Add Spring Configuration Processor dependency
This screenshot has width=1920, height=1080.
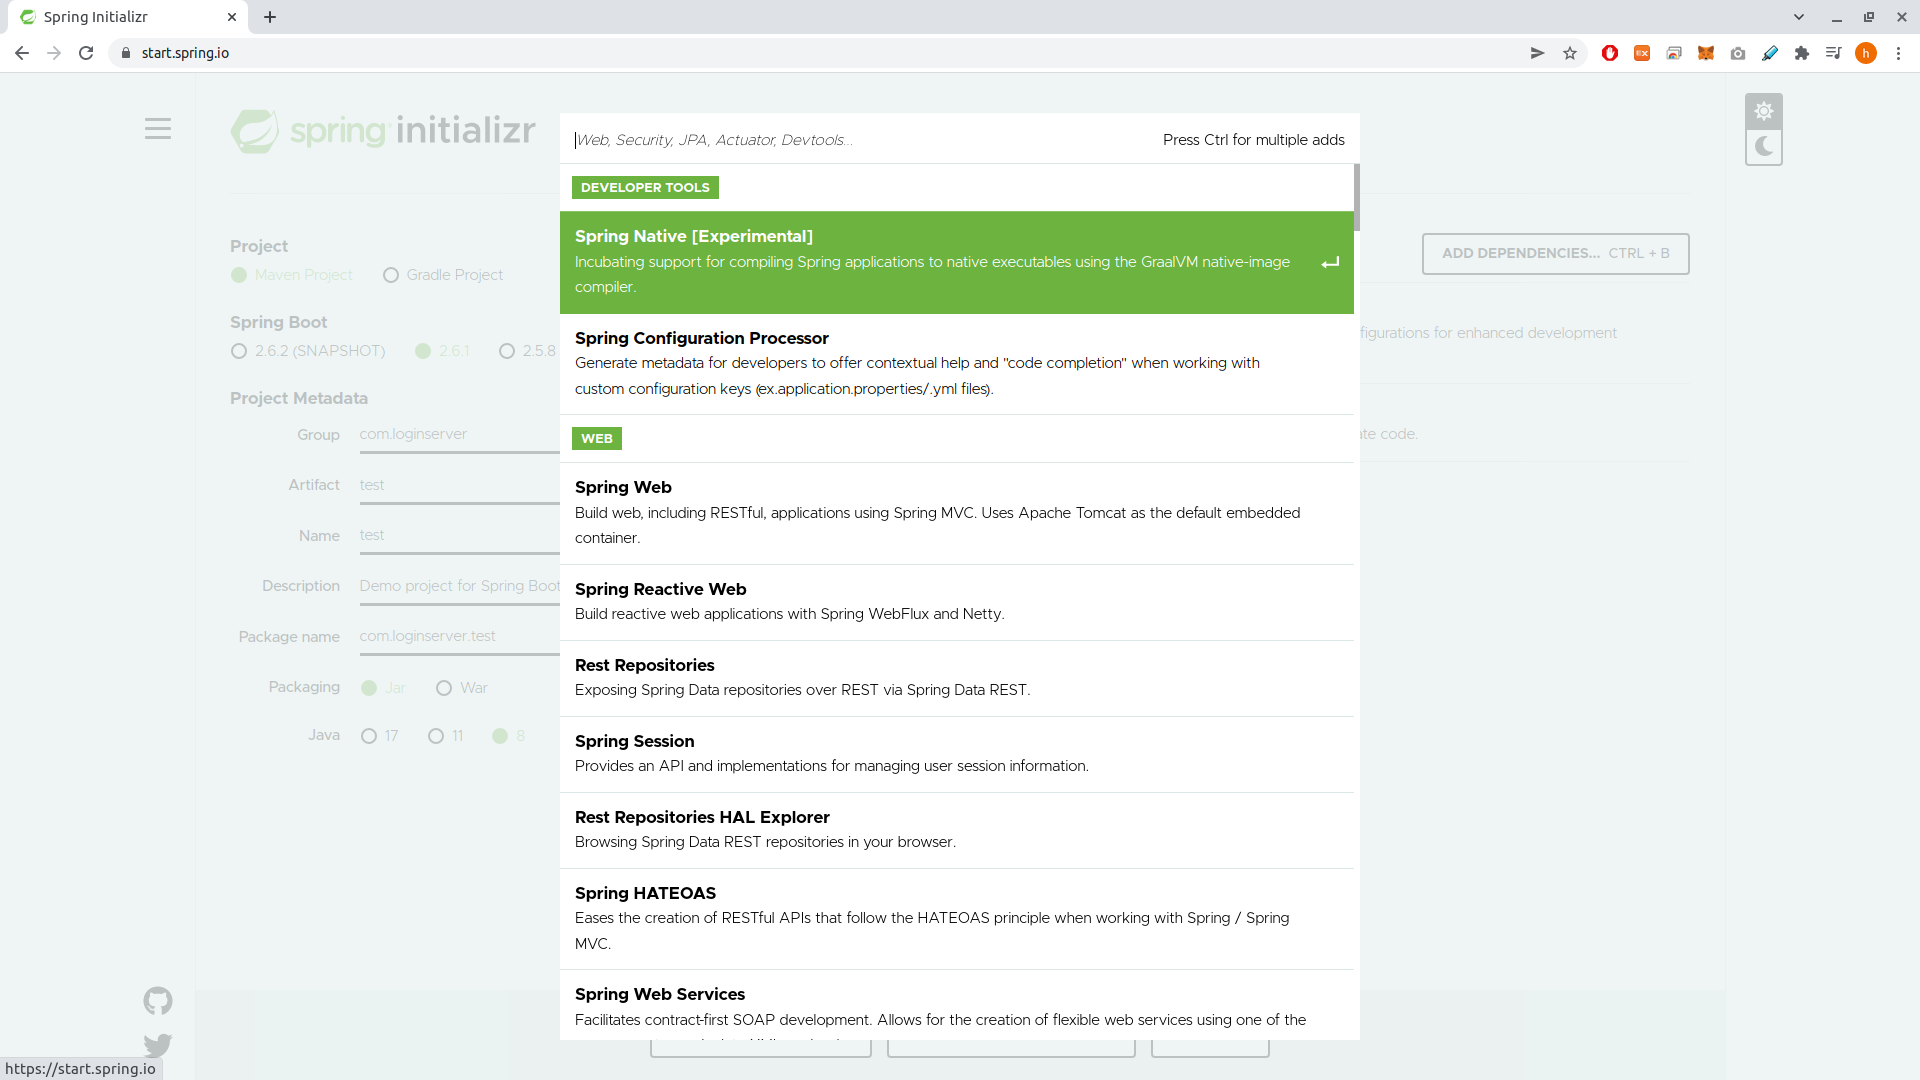click(x=957, y=364)
